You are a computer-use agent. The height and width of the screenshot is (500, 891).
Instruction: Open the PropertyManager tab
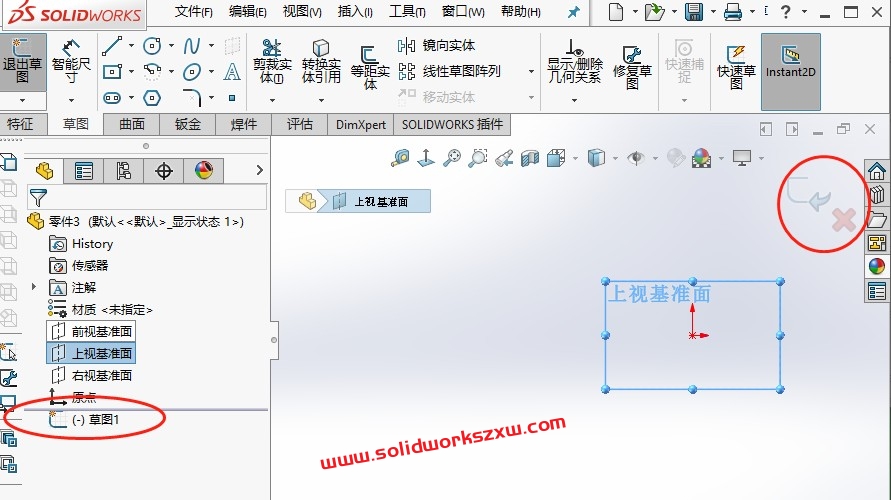(84, 171)
